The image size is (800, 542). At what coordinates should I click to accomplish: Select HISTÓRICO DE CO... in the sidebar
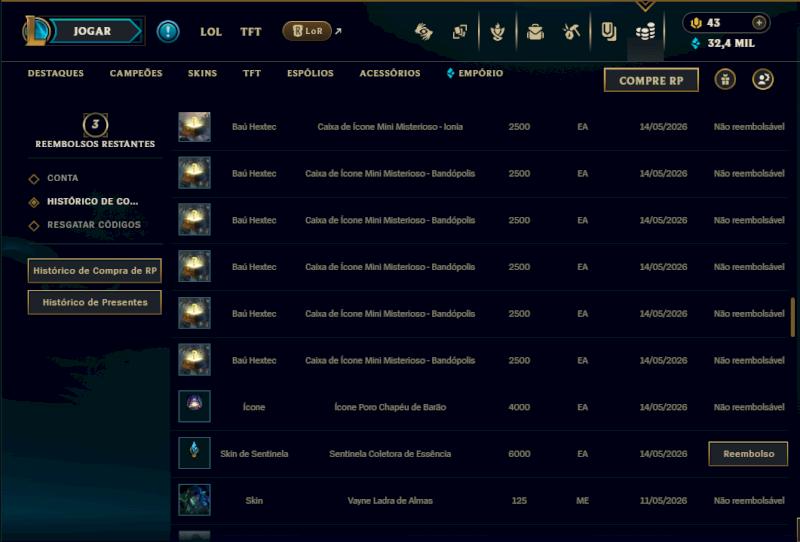point(83,202)
